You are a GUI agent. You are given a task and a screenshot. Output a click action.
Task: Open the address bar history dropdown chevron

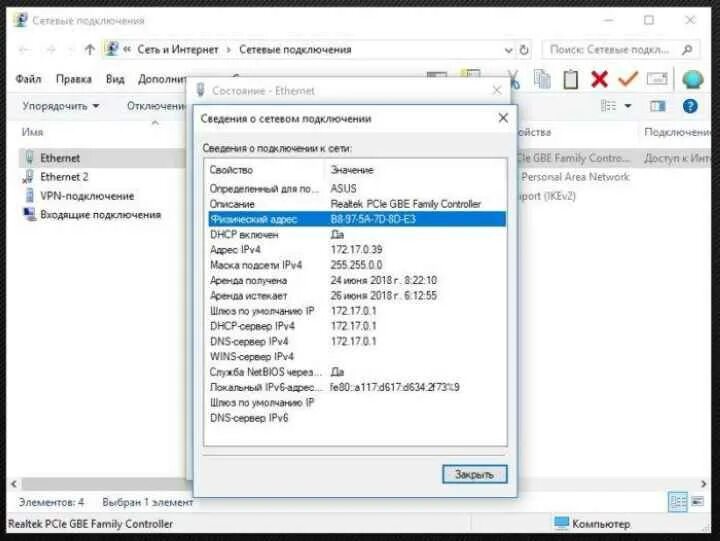[508, 50]
